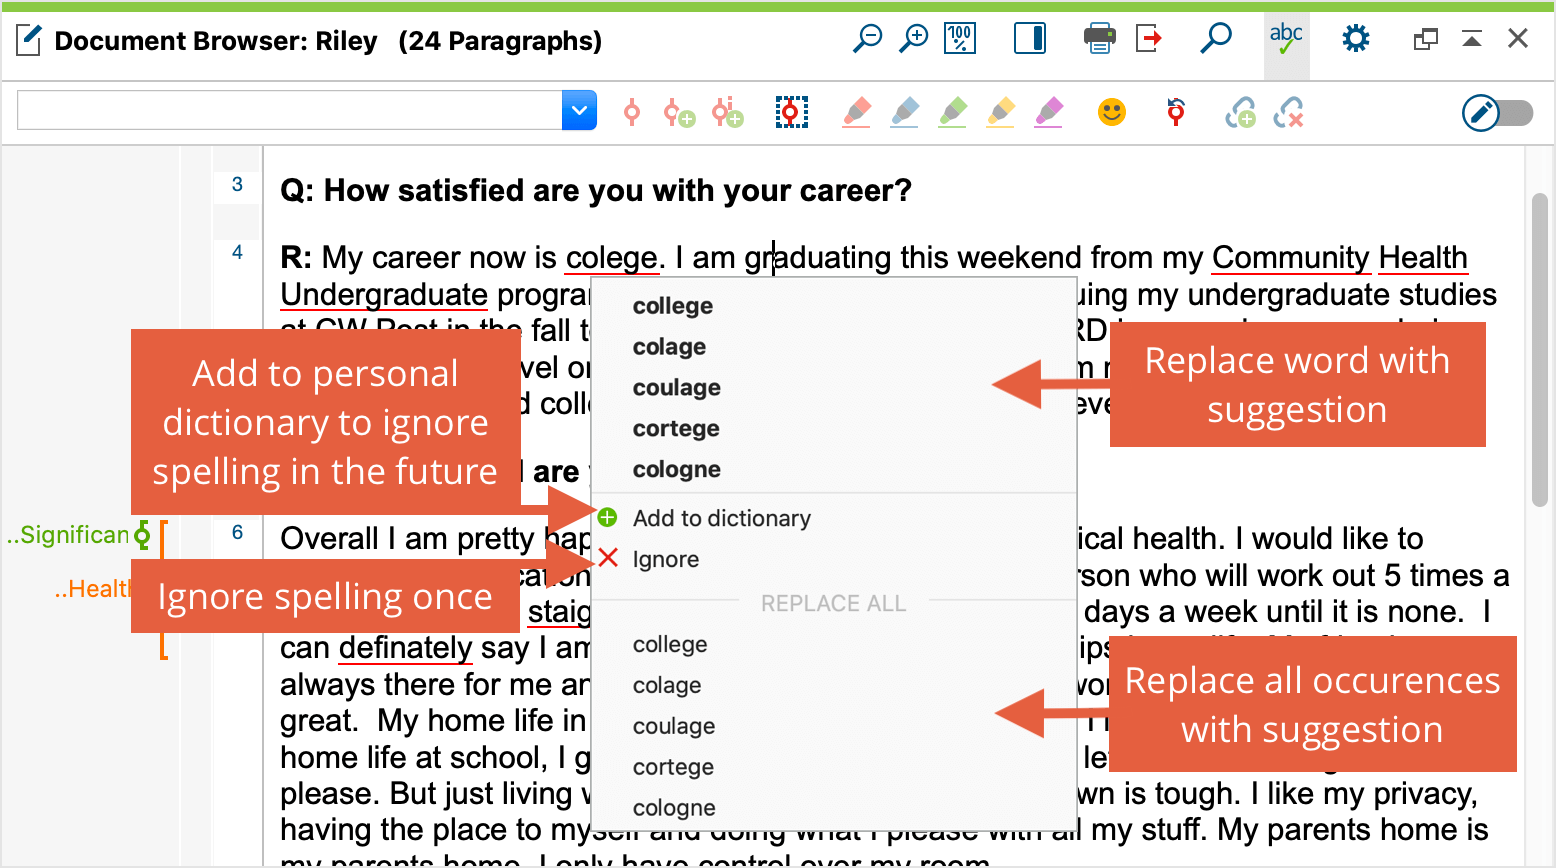Replace word with bold 'cologne' suggestion

pyautogui.click(x=676, y=470)
